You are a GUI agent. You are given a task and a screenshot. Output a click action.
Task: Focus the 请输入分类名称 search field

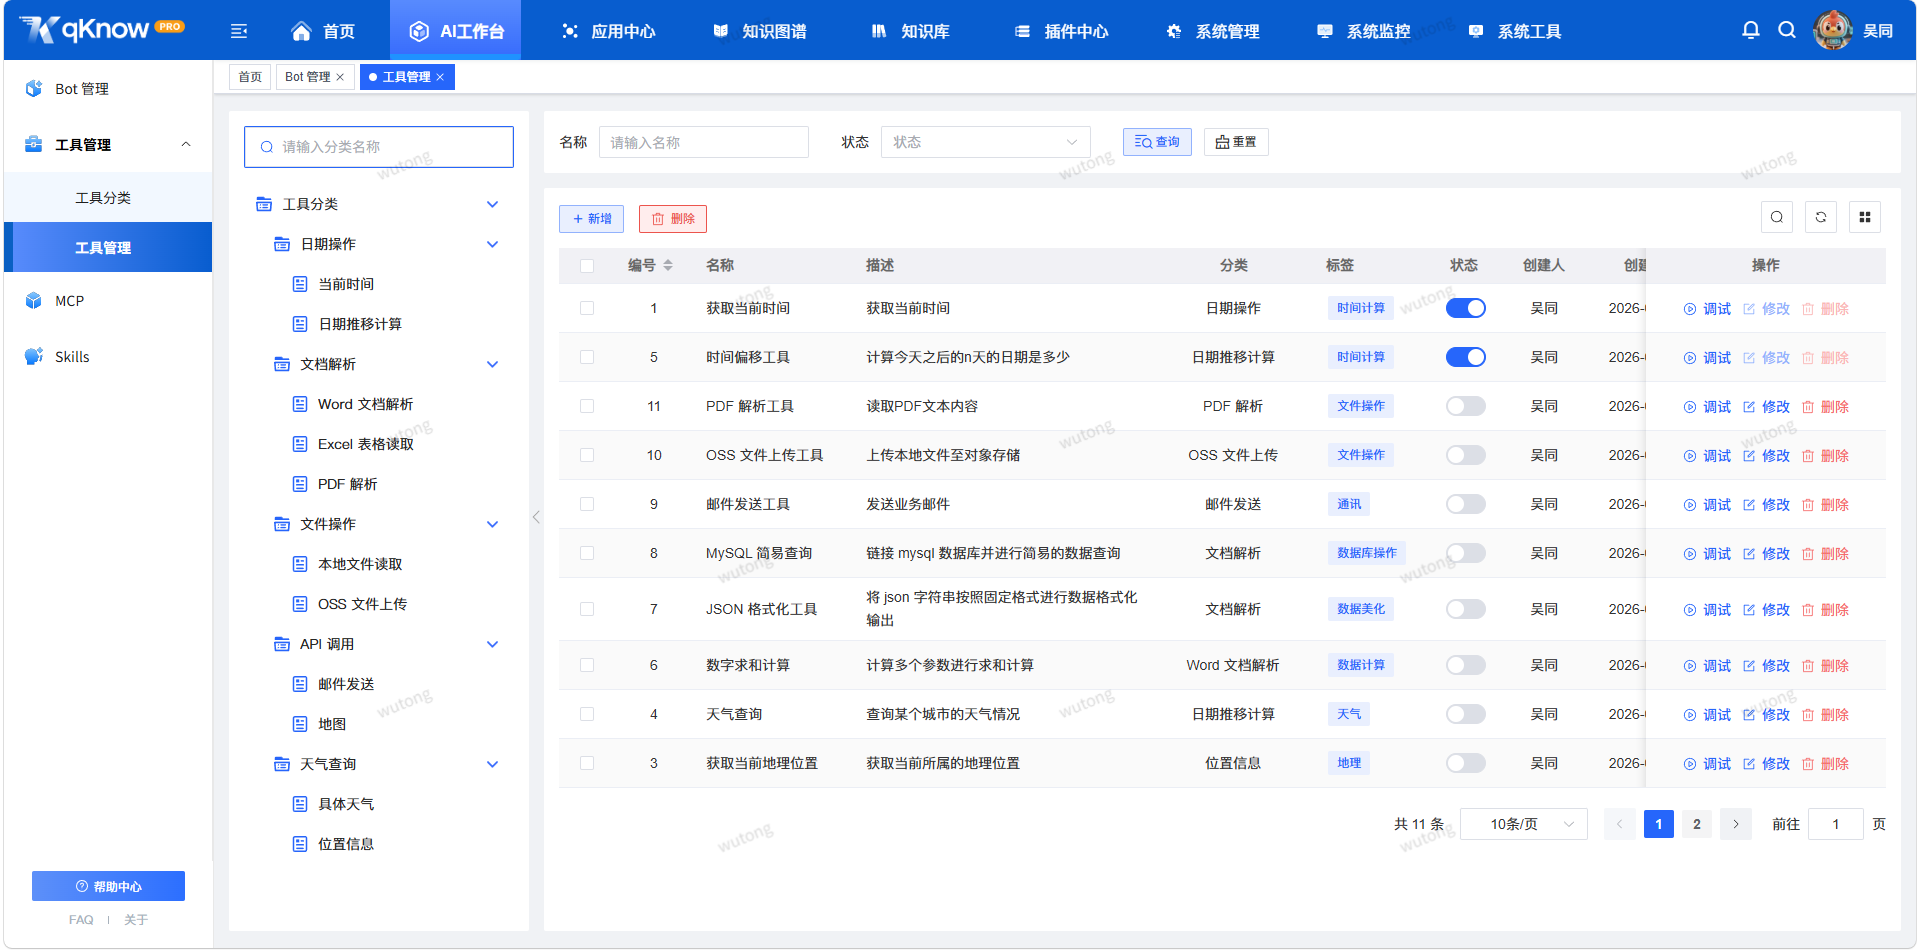point(379,147)
